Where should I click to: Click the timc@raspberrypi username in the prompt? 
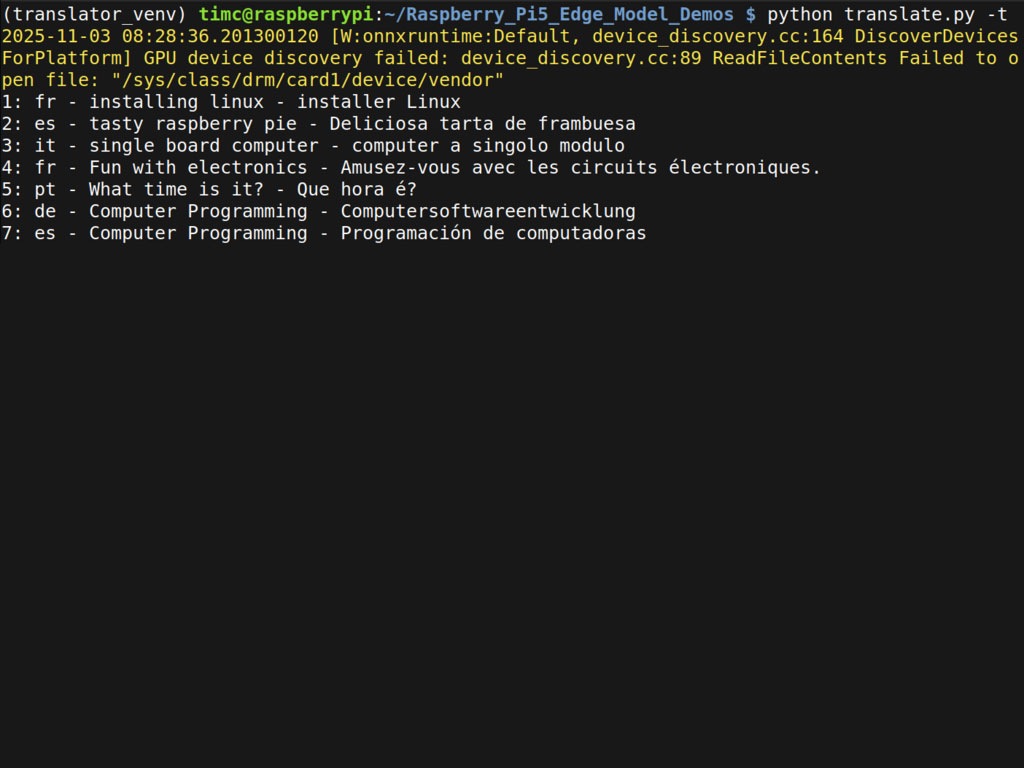click(285, 14)
